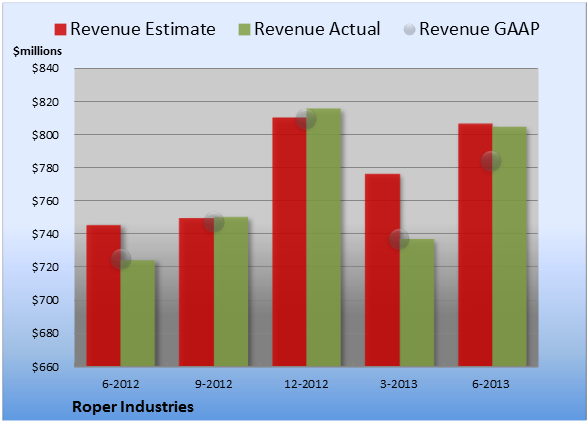588x422 pixels.
Task: Select the green actual bar for 9-2012
Action: pos(231,291)
